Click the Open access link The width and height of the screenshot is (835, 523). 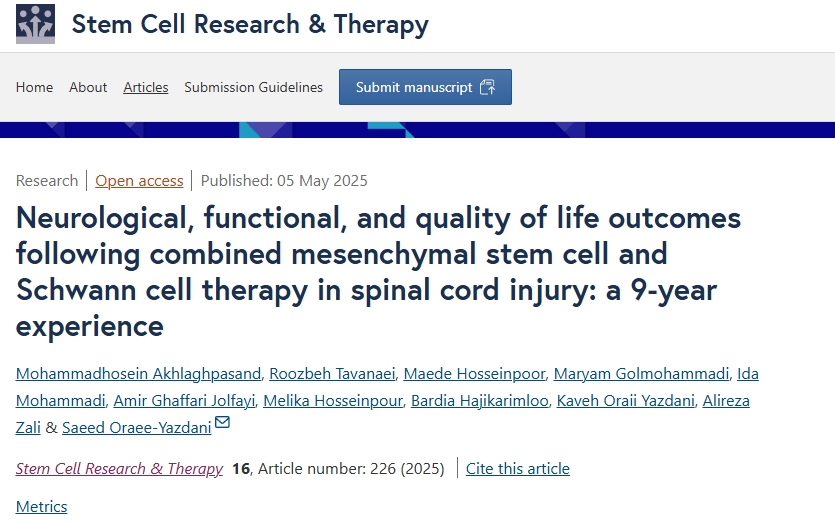click(139, 181)
